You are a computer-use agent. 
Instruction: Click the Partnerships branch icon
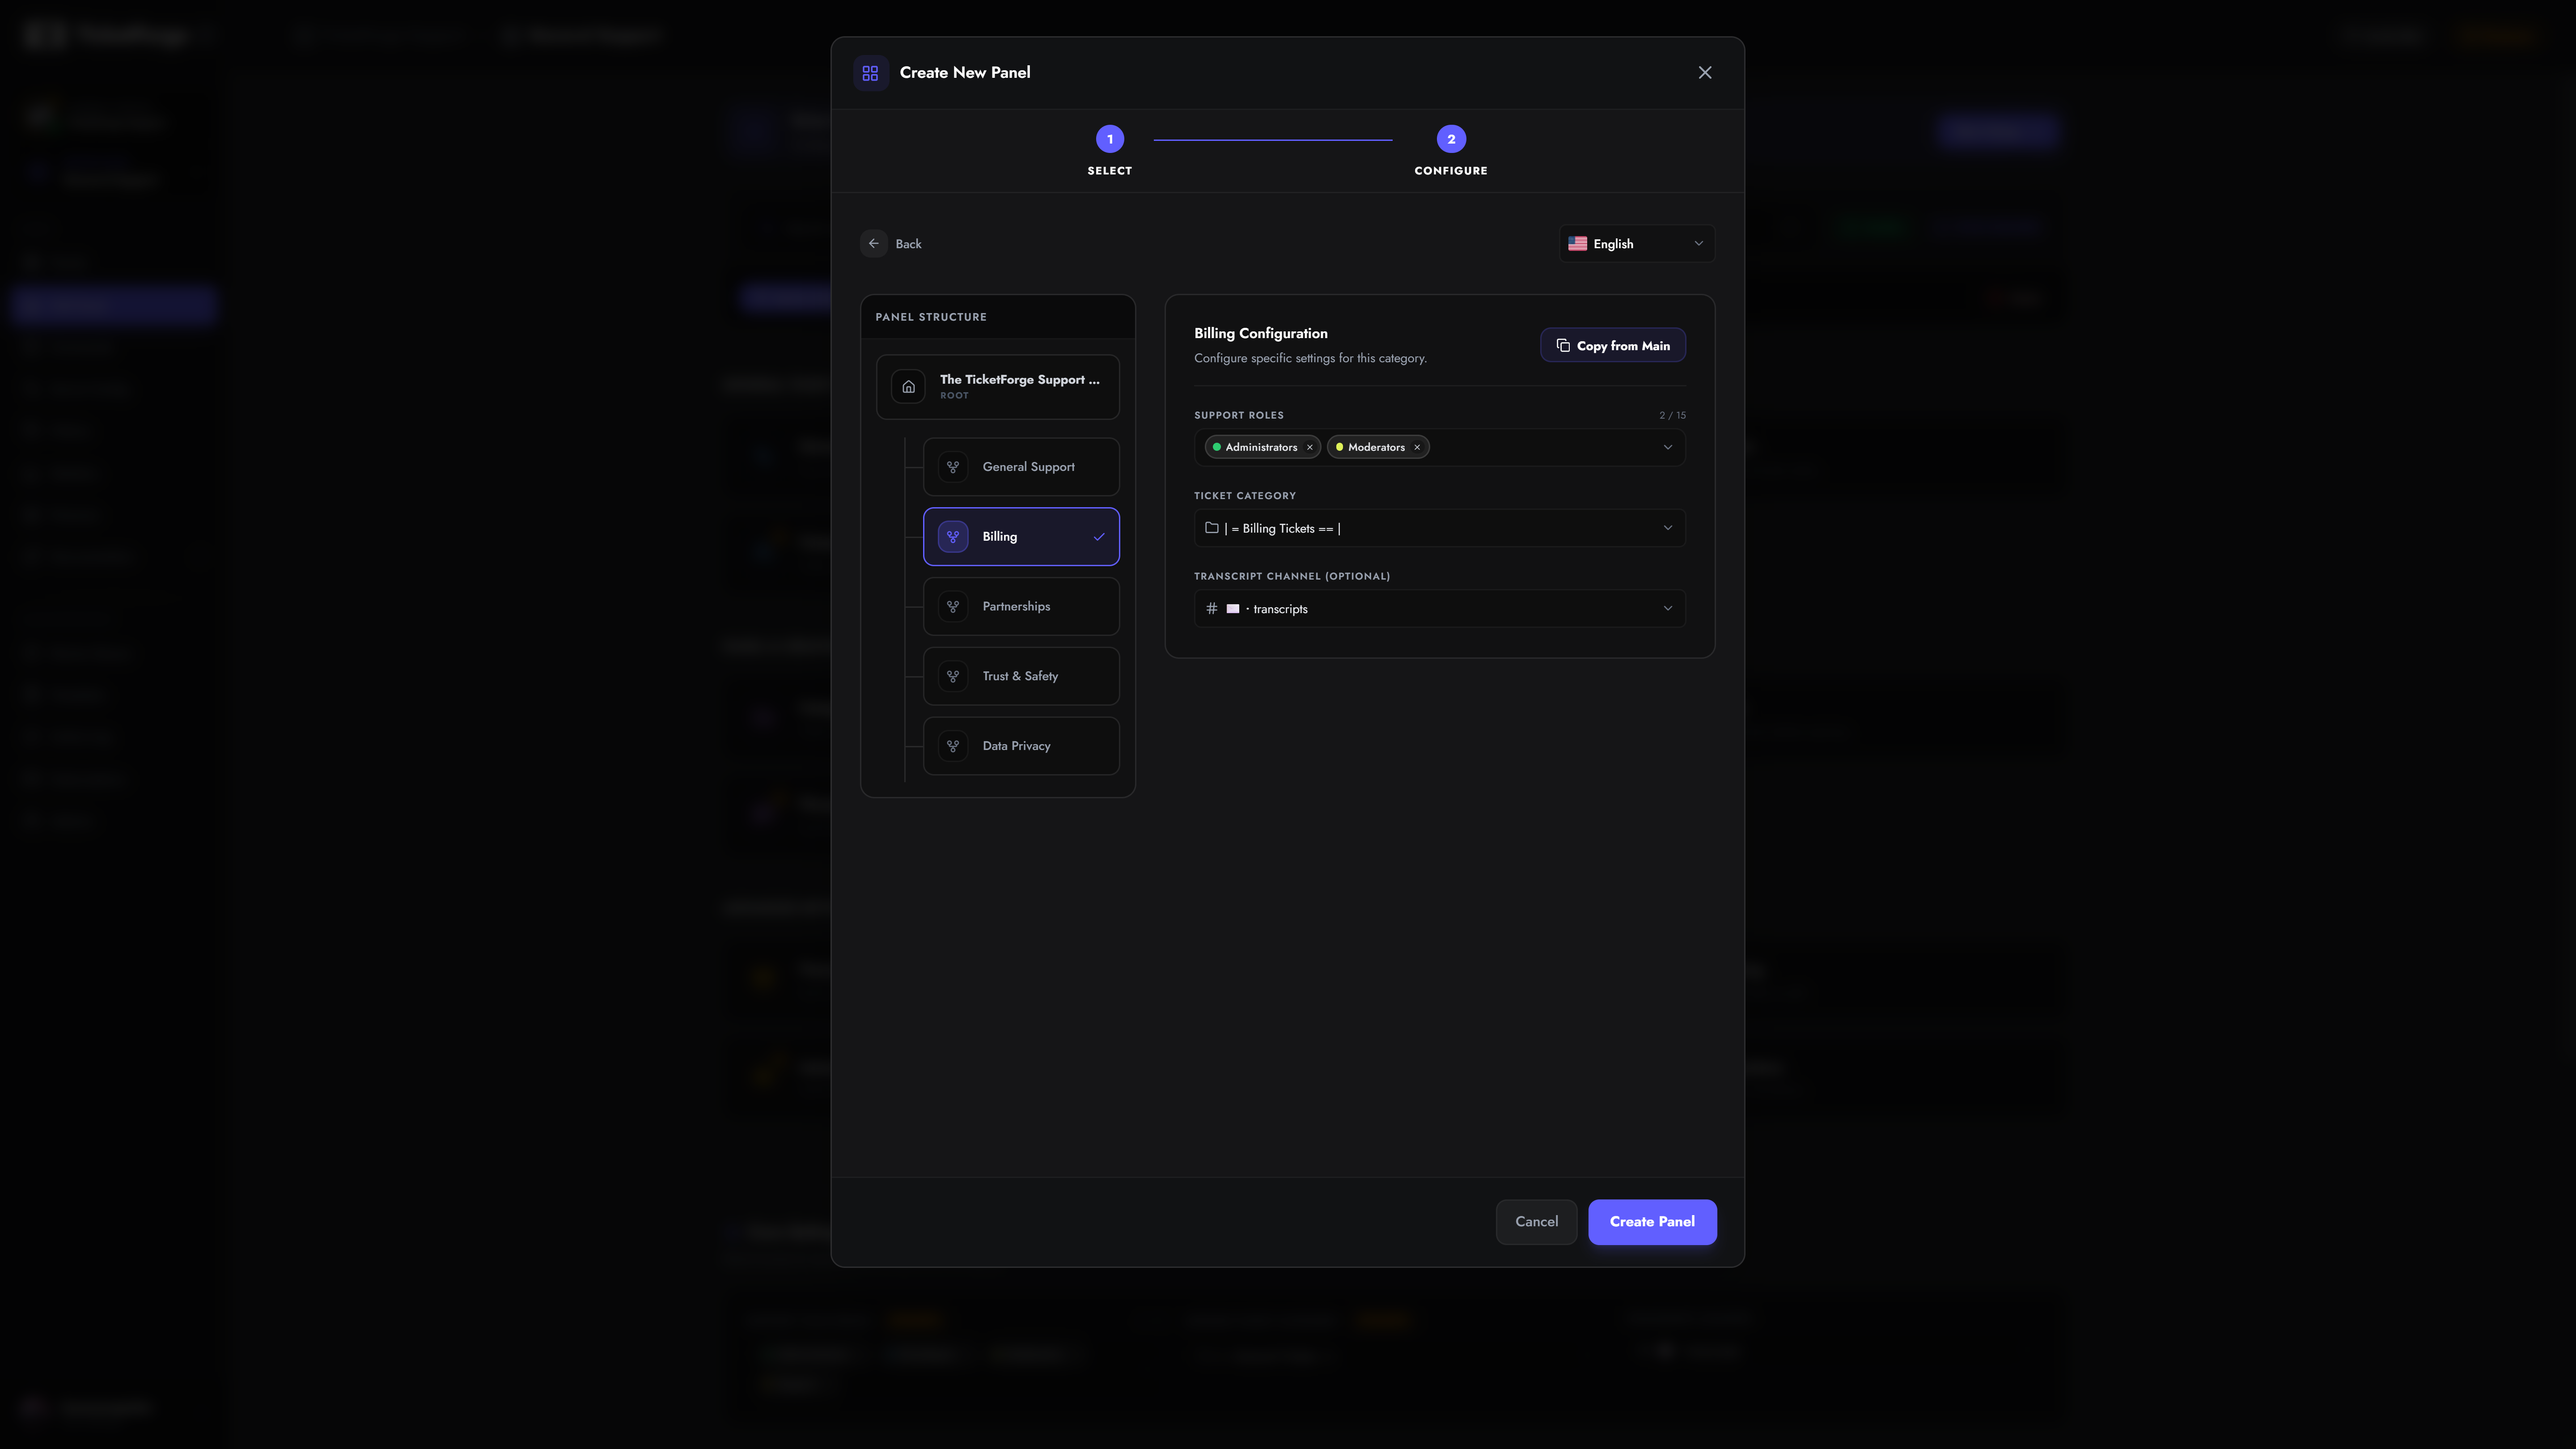953,606
